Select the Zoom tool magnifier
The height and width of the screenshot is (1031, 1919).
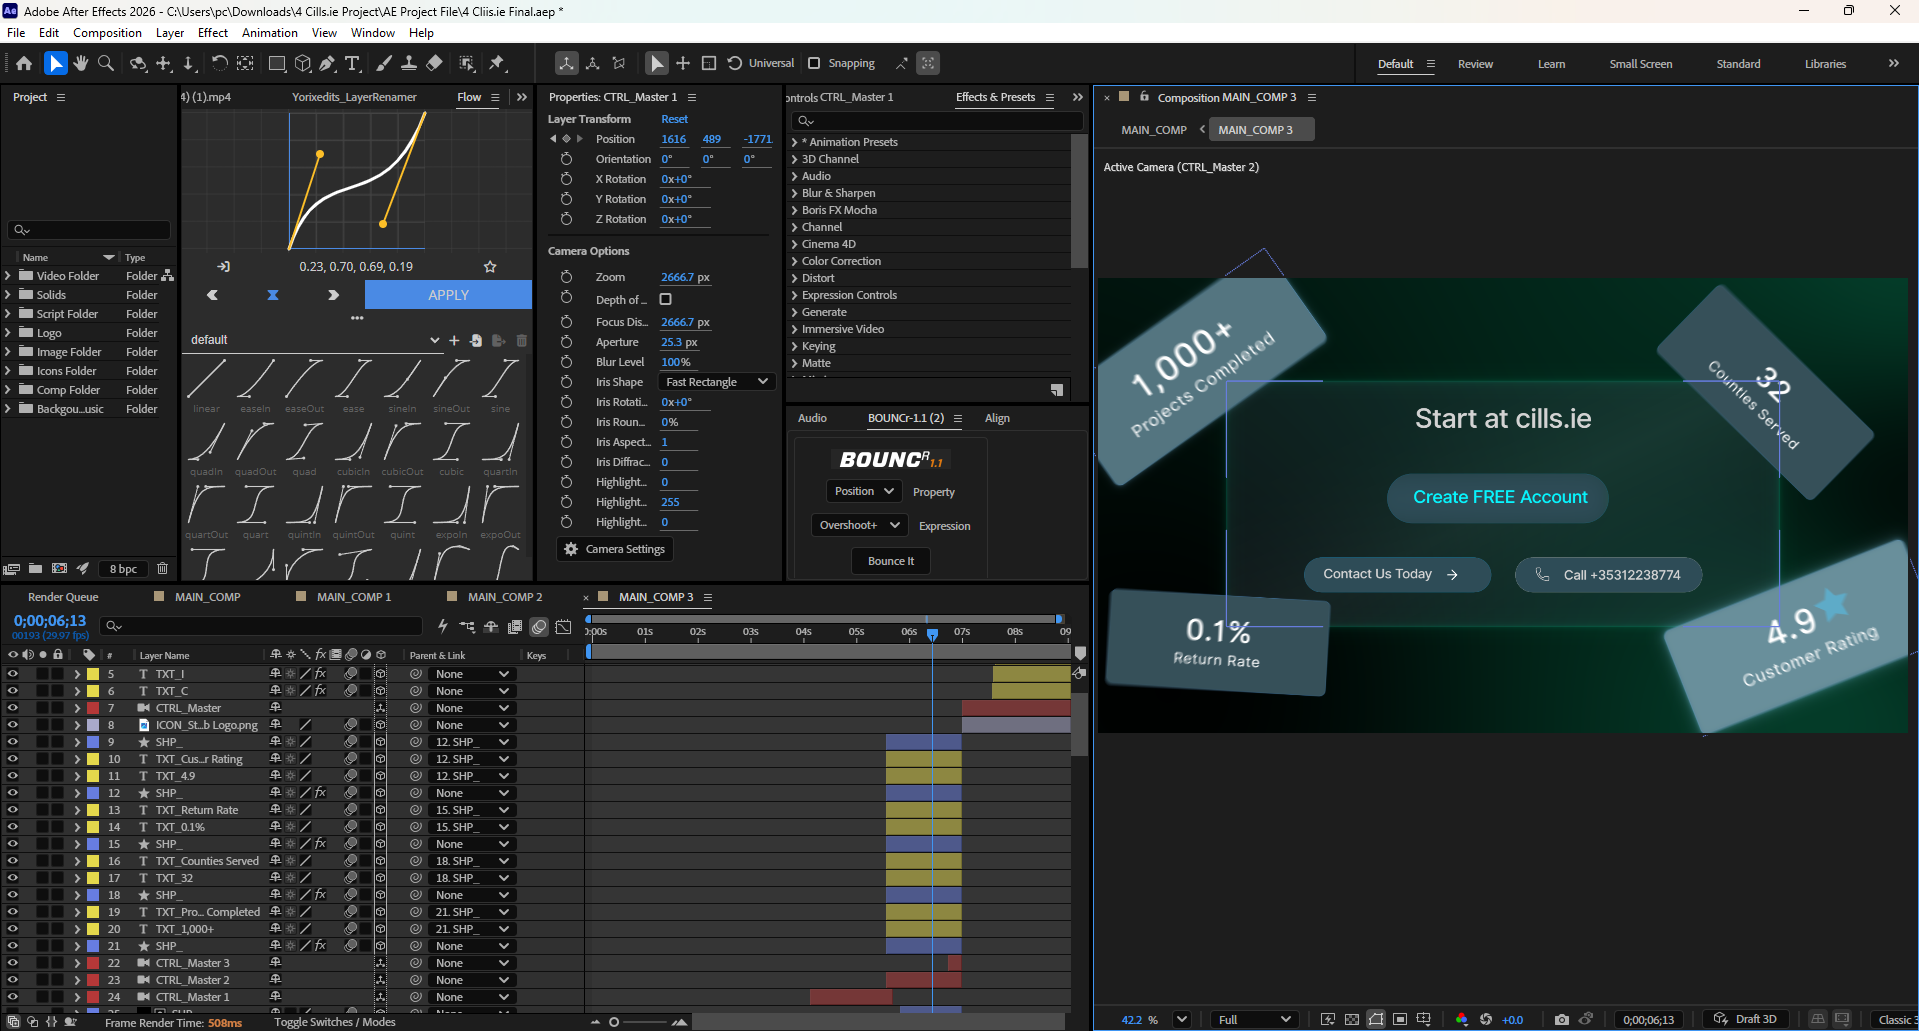pyautogui.click(x=106, y=63)
